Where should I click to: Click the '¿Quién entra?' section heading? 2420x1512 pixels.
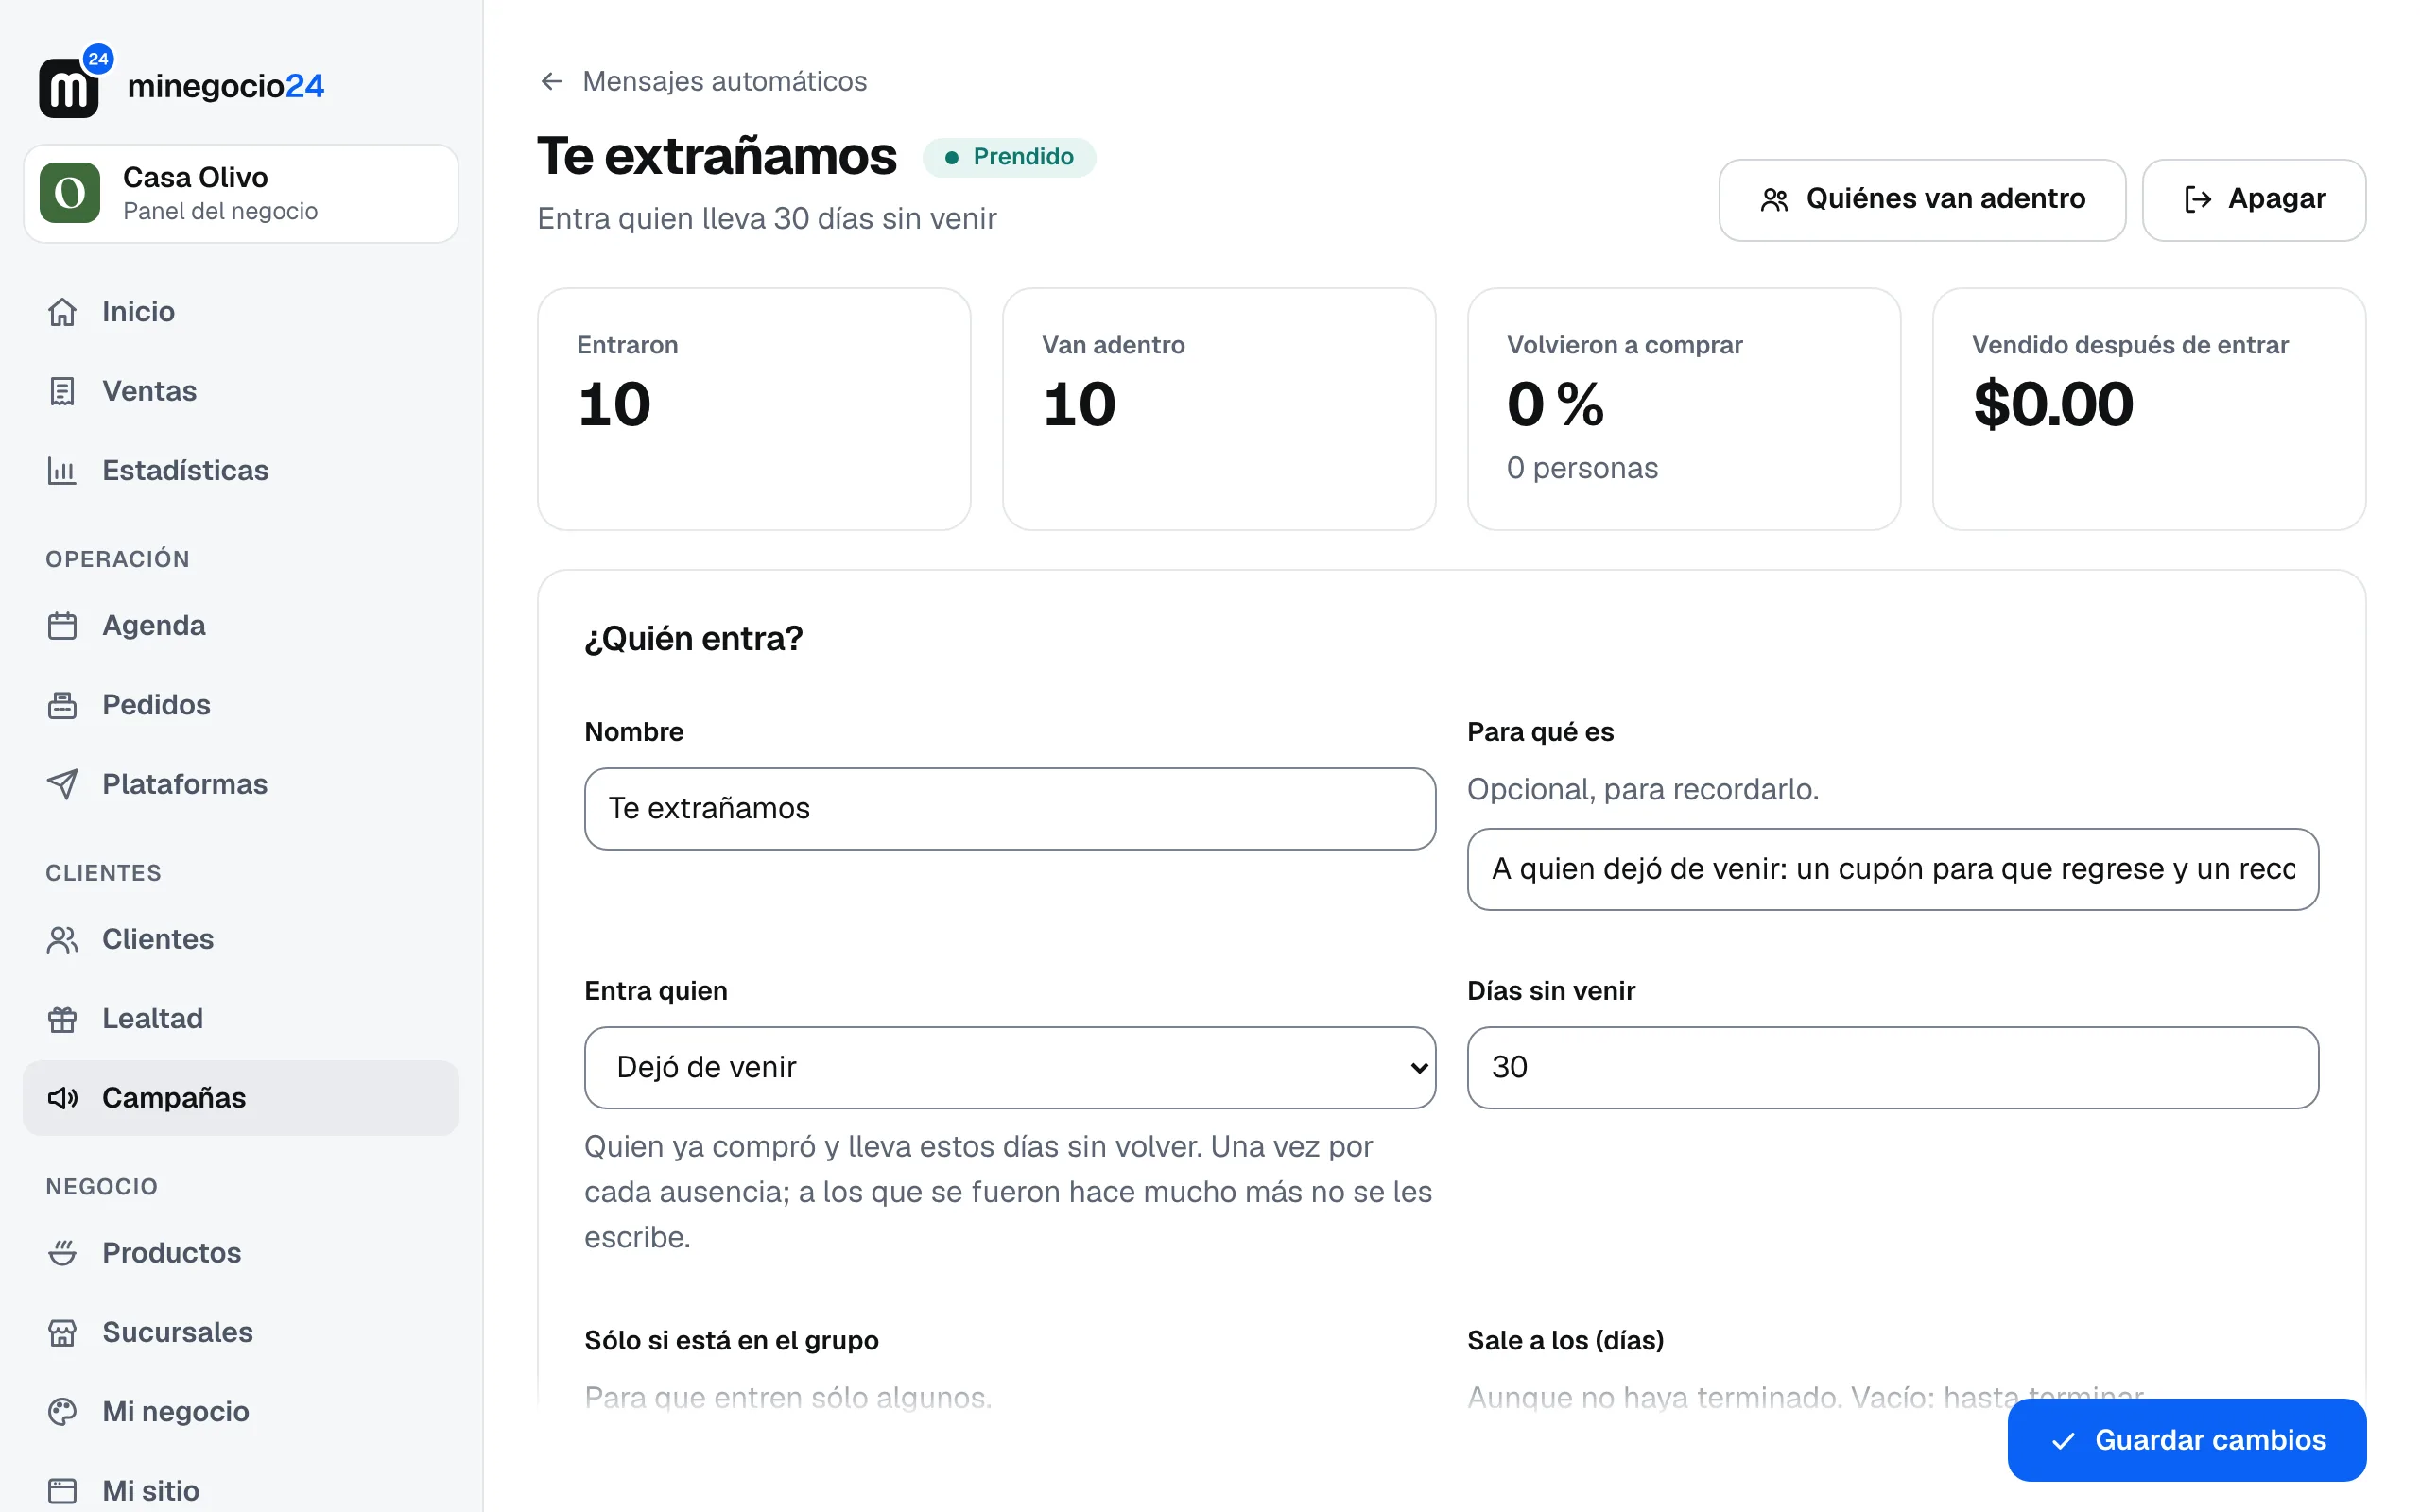[694, 639]
